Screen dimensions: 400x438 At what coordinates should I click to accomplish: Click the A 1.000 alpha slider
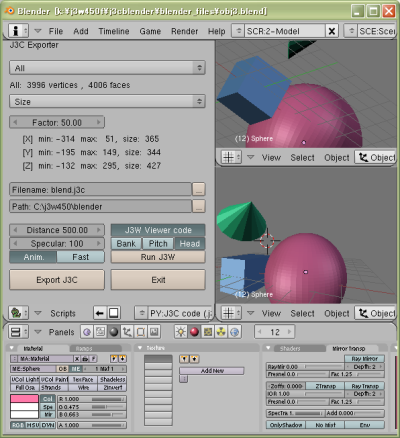(x=92, y=425)
